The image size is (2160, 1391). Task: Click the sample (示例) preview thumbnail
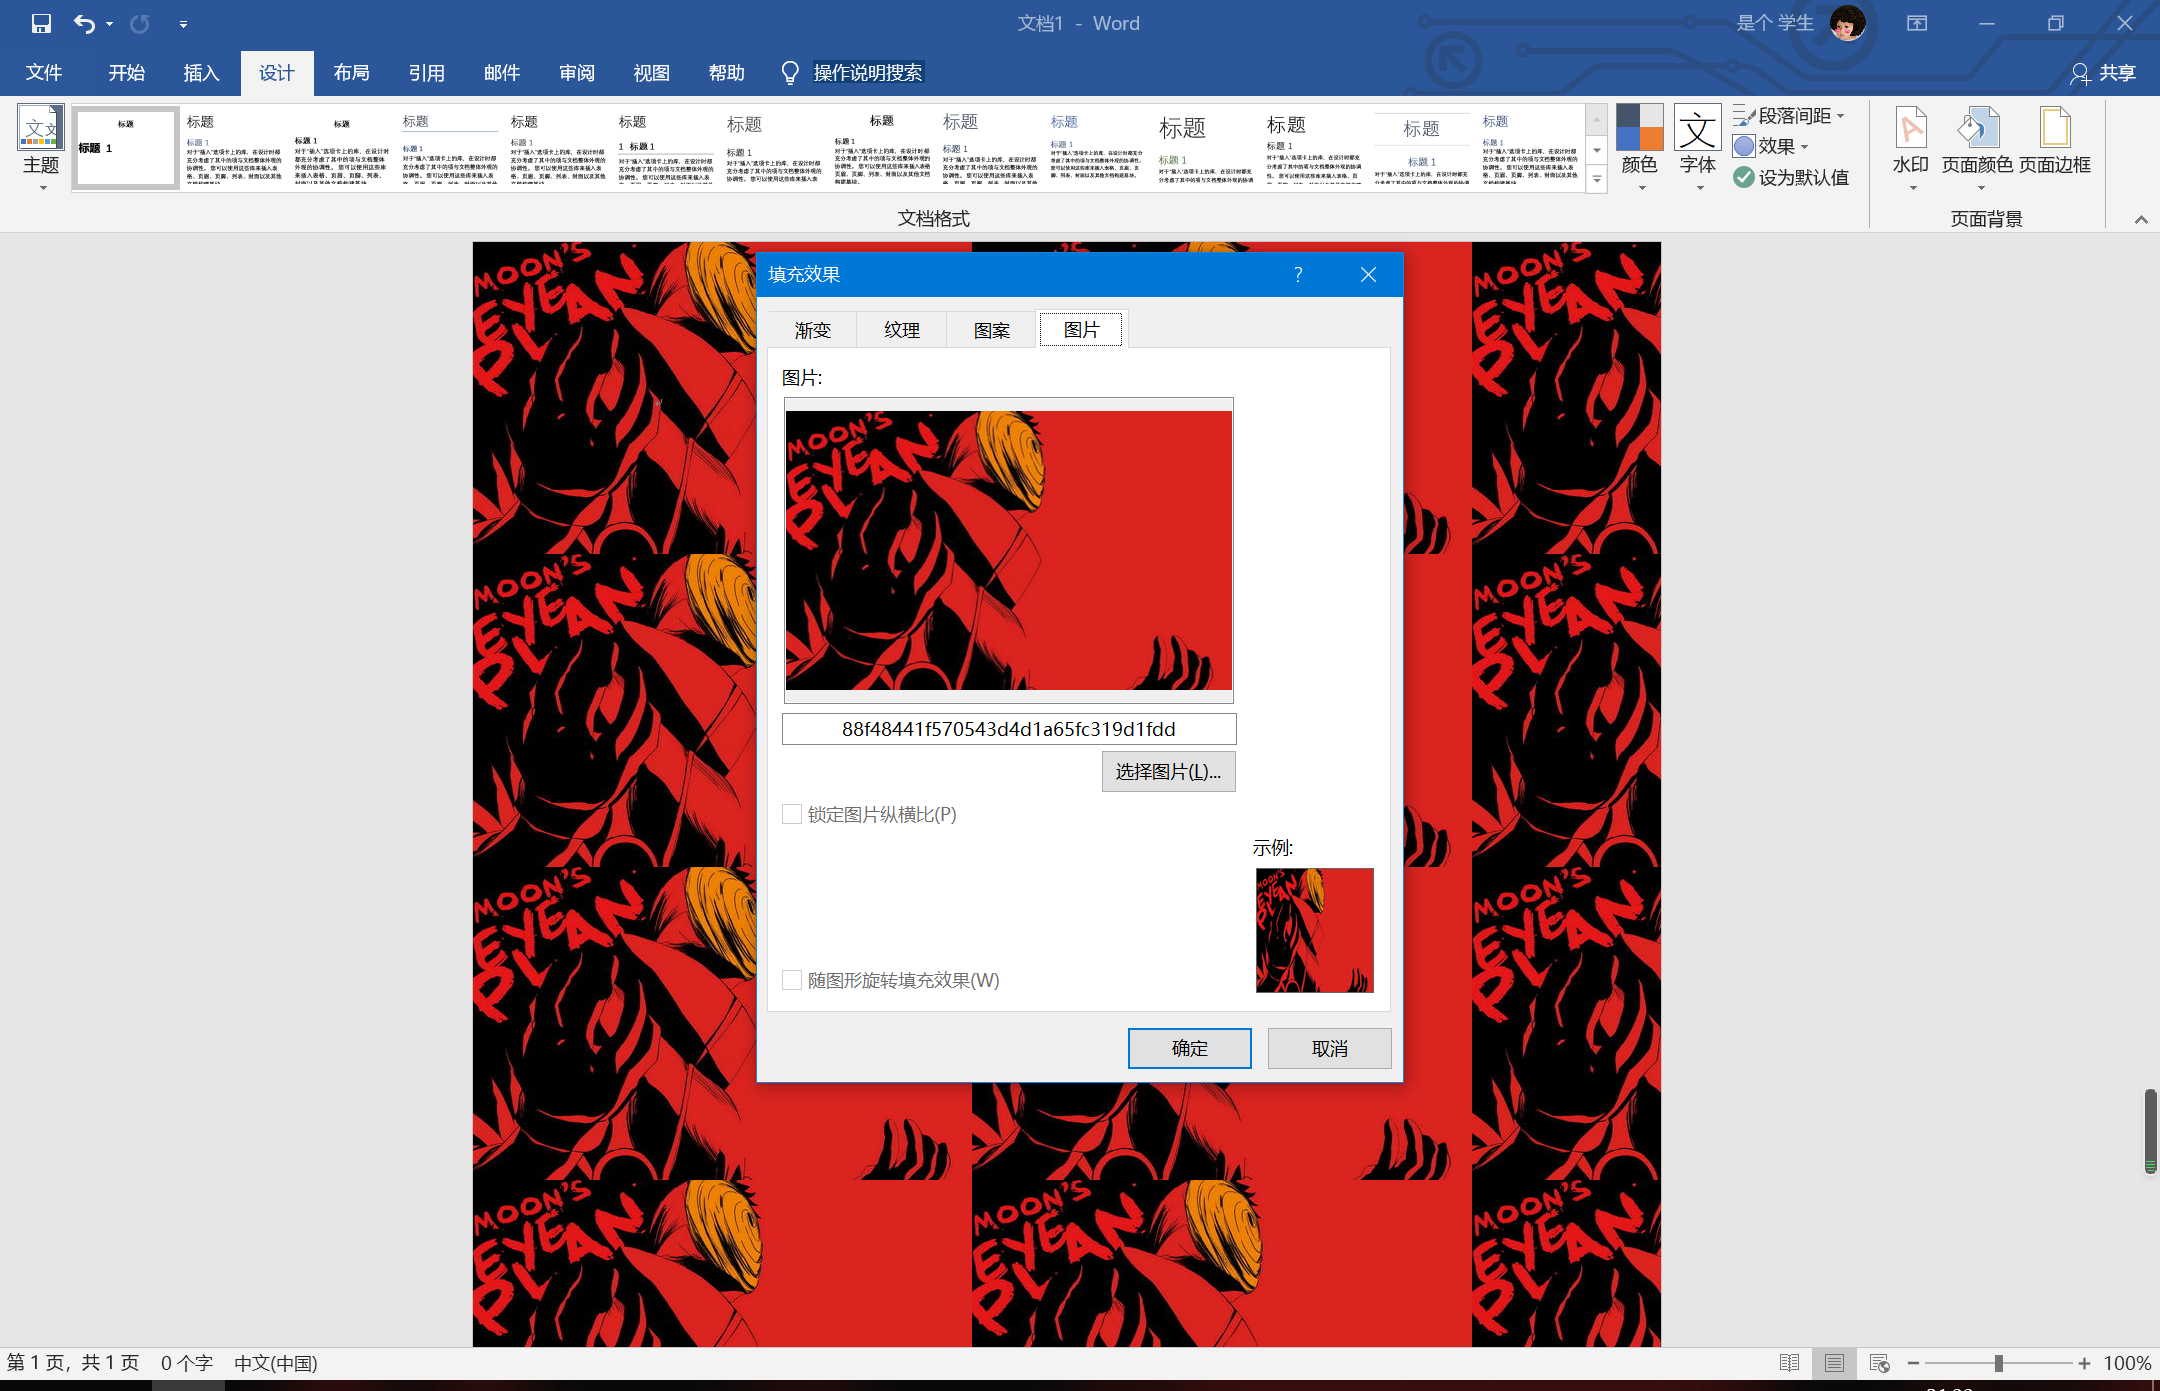(x=1315, y=930)
